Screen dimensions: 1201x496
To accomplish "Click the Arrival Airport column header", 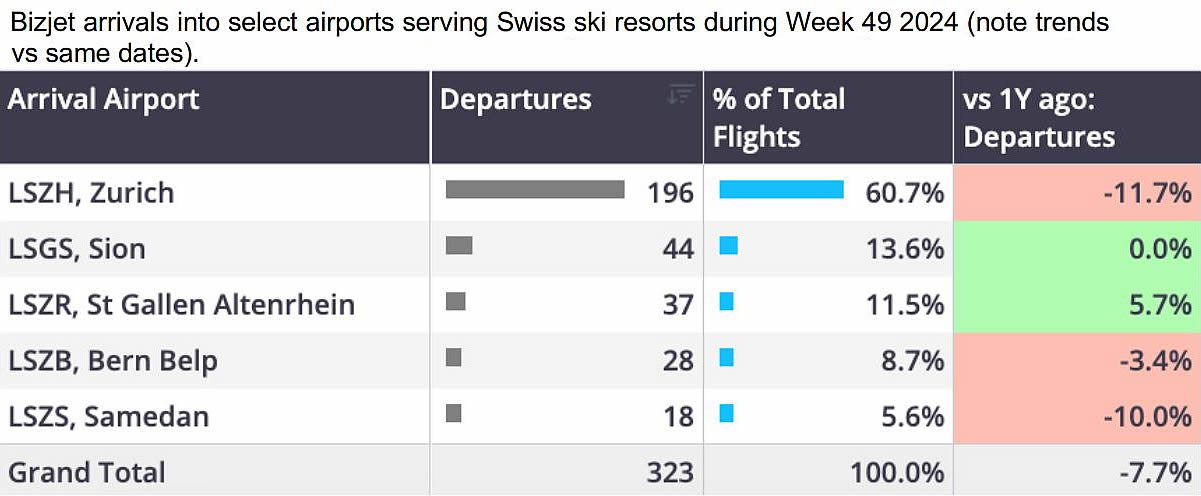I will pyautogui.click(x=104, y=100).
